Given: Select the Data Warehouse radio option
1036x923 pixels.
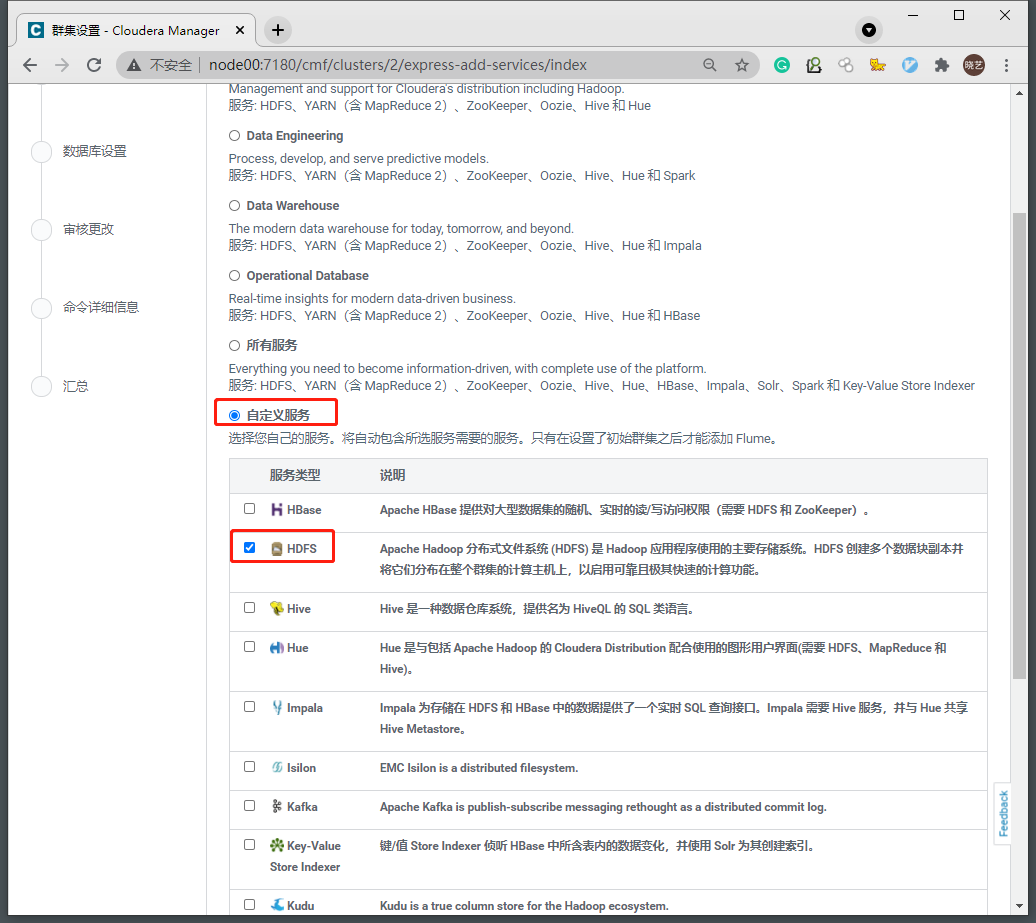Looking at the screenshot, I should click(234, 205).
